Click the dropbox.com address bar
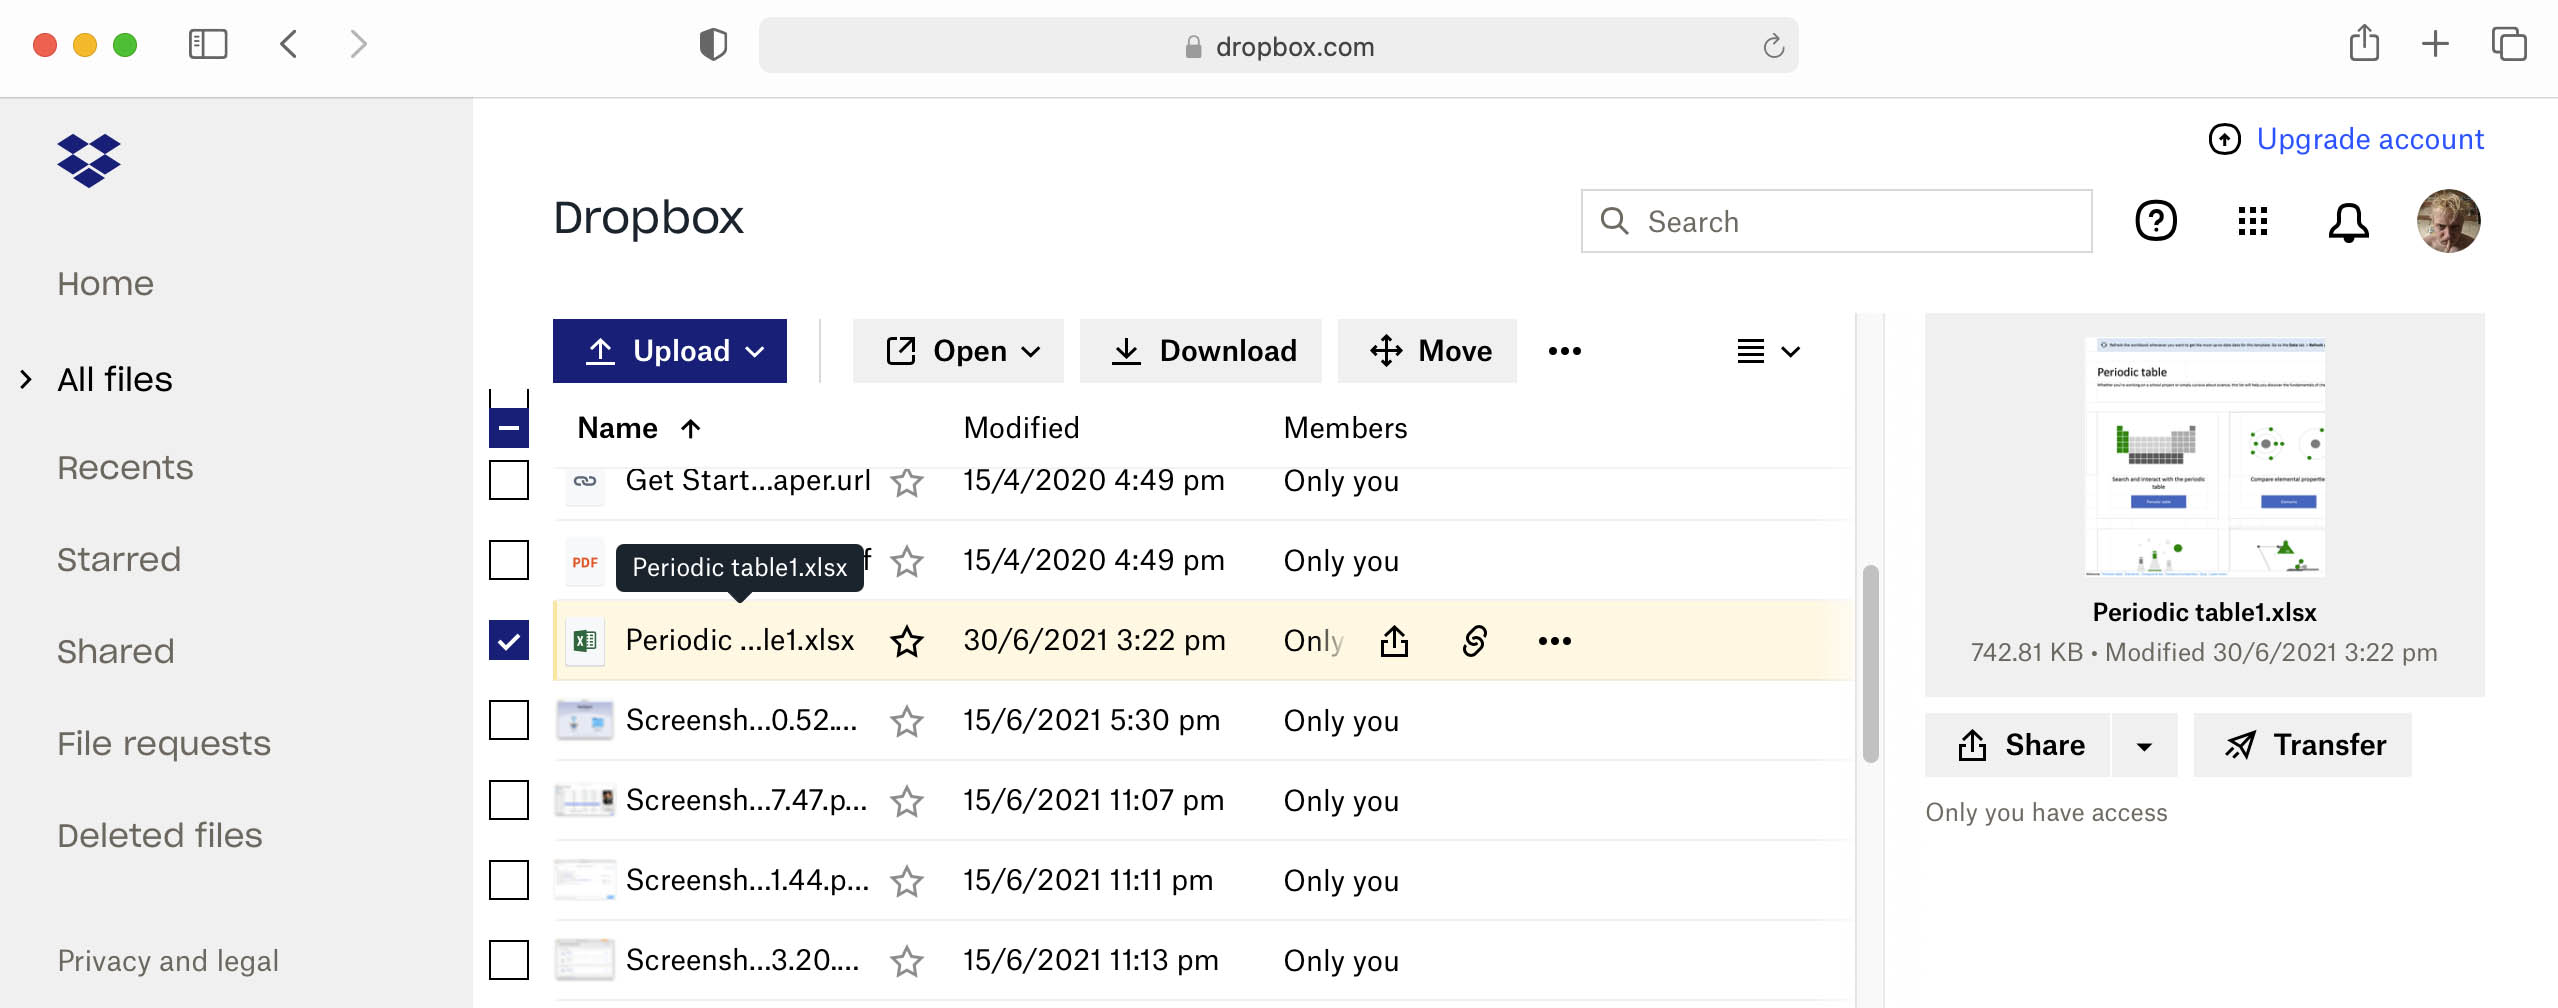 pyautogui.click(x=1278, y=46)
